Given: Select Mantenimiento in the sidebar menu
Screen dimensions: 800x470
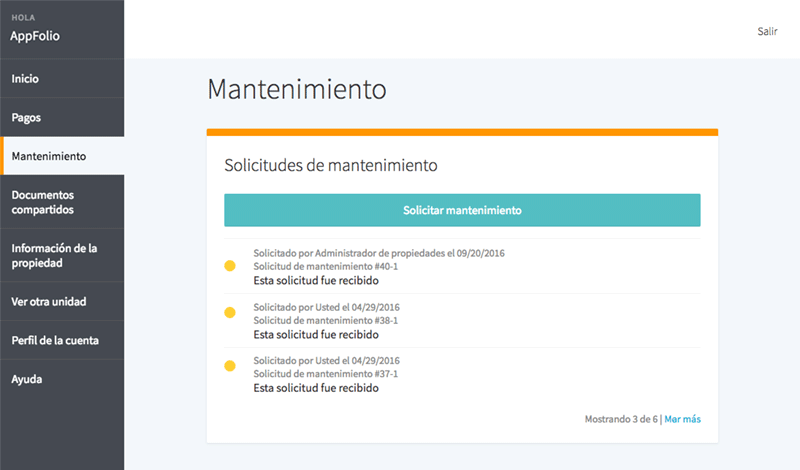Looking at the screenshot, I should pyautogui.click(x=48, y=156).
